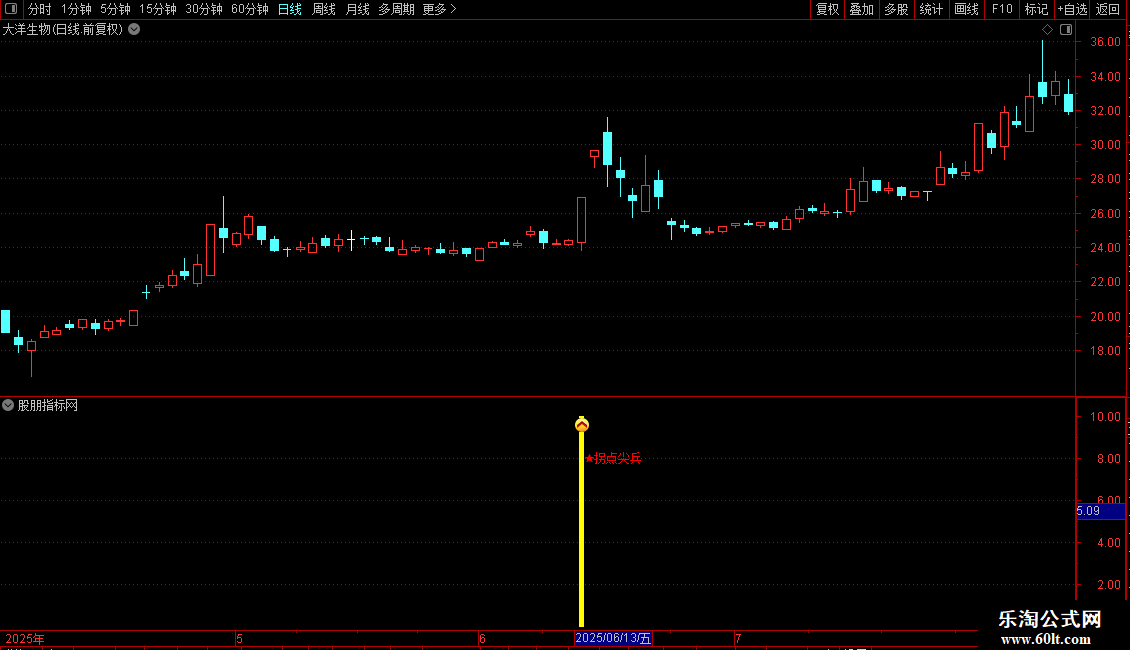Select the 60分钟 period

click(x=250, y=9)
